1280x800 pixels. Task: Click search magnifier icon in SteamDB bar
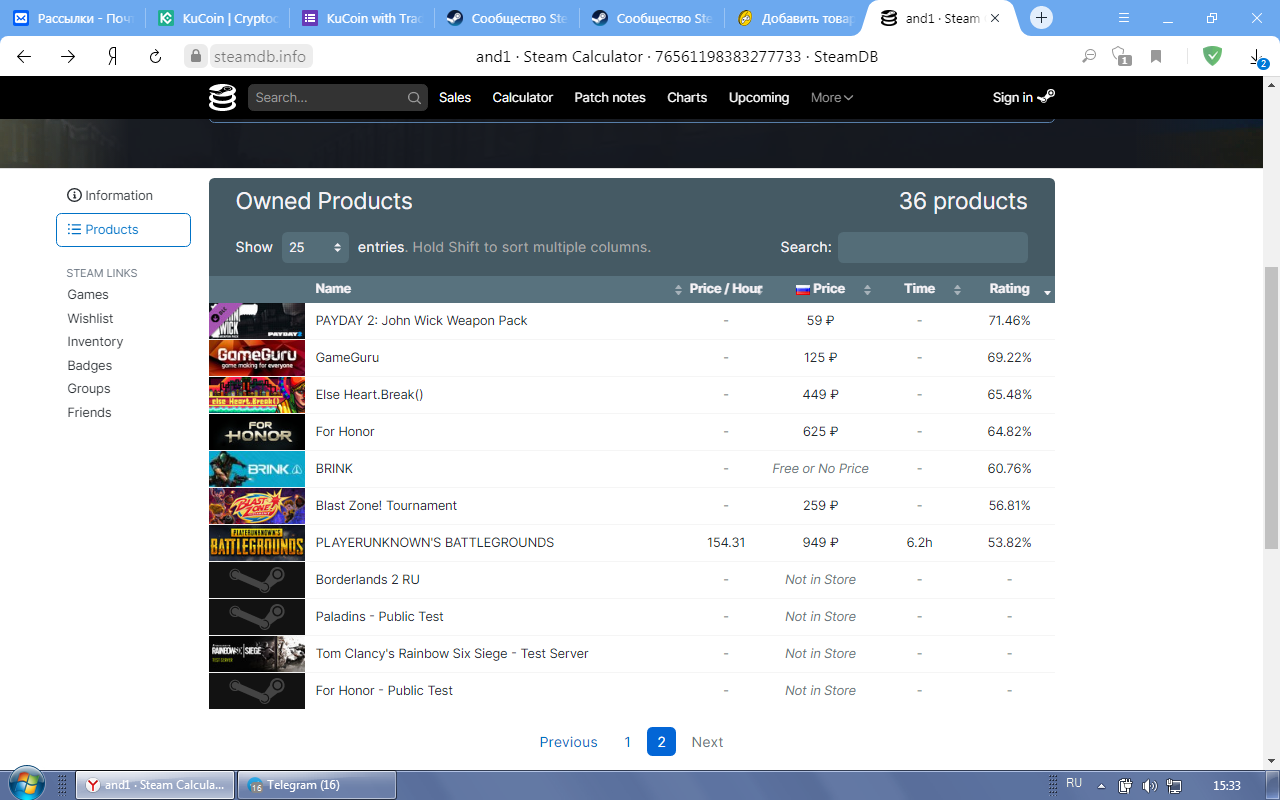414,98
